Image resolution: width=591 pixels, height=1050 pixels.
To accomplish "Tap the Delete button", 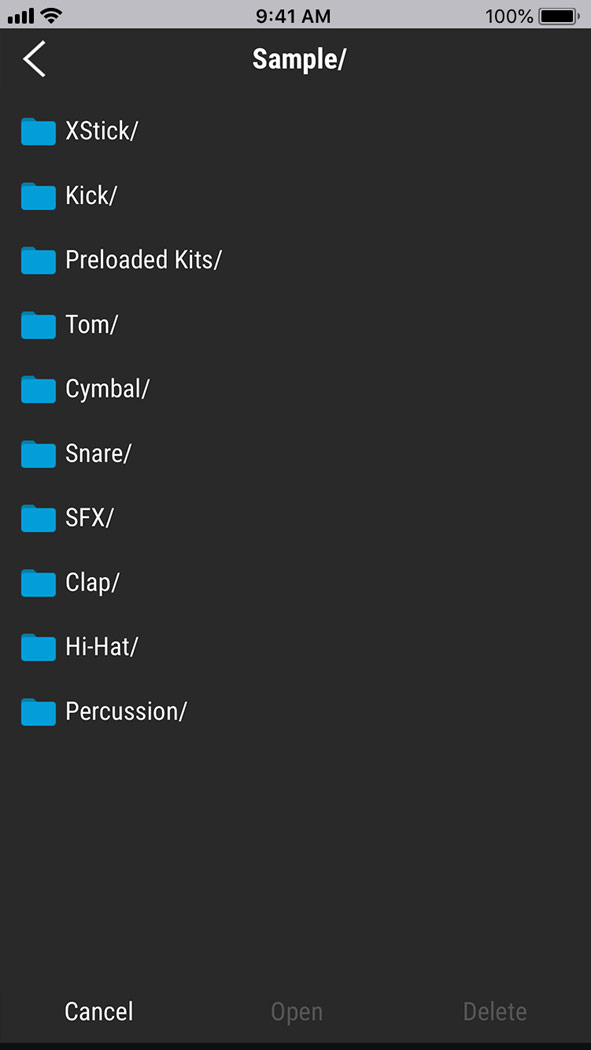I will 494,1012.
